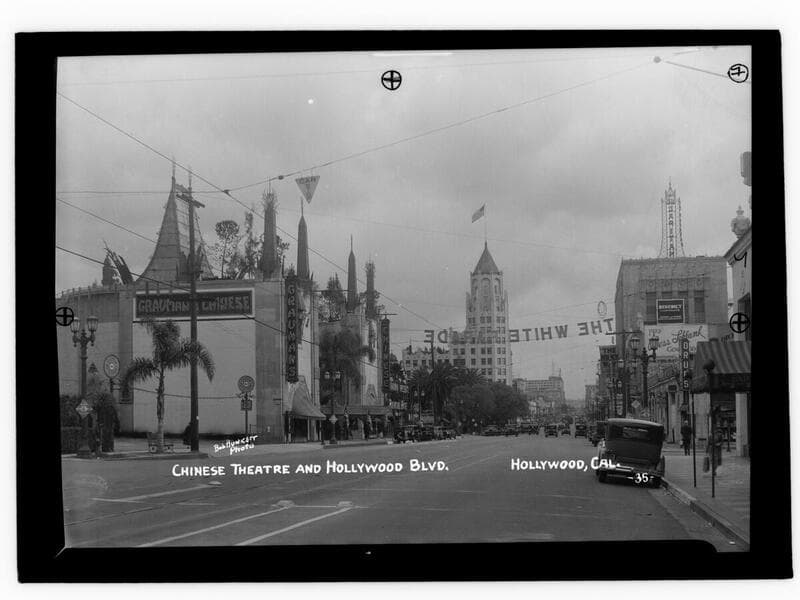Click the "Chinese Theatre and Hollywood Blvd." caption

309,467
